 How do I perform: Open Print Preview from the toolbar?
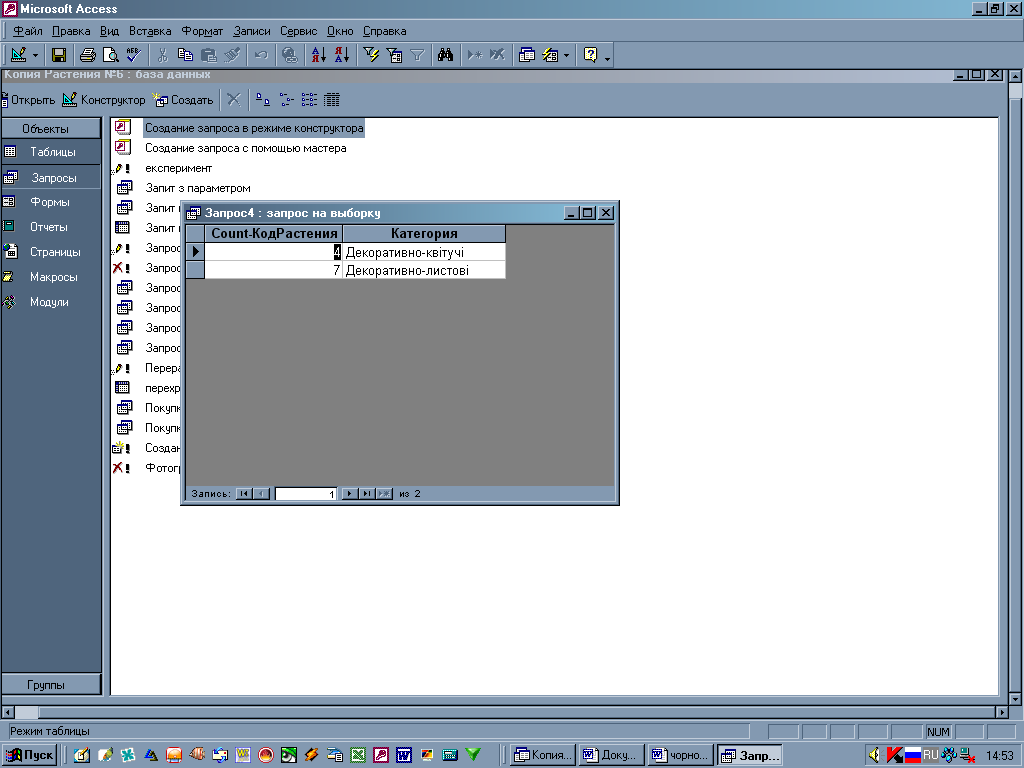point(110,56)
